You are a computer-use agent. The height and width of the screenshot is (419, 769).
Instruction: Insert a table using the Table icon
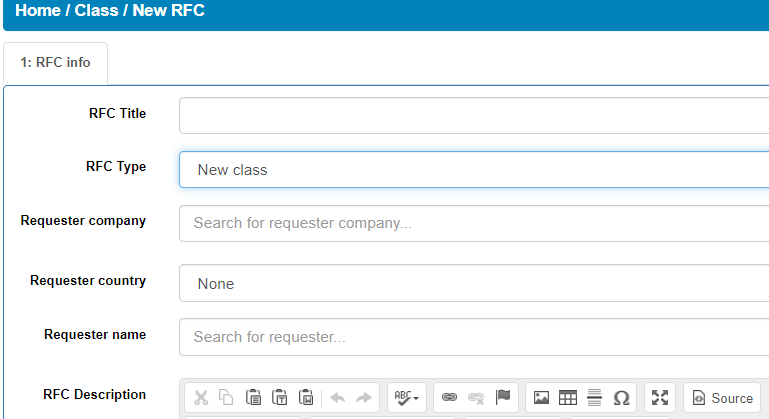[x=568, y=398]
